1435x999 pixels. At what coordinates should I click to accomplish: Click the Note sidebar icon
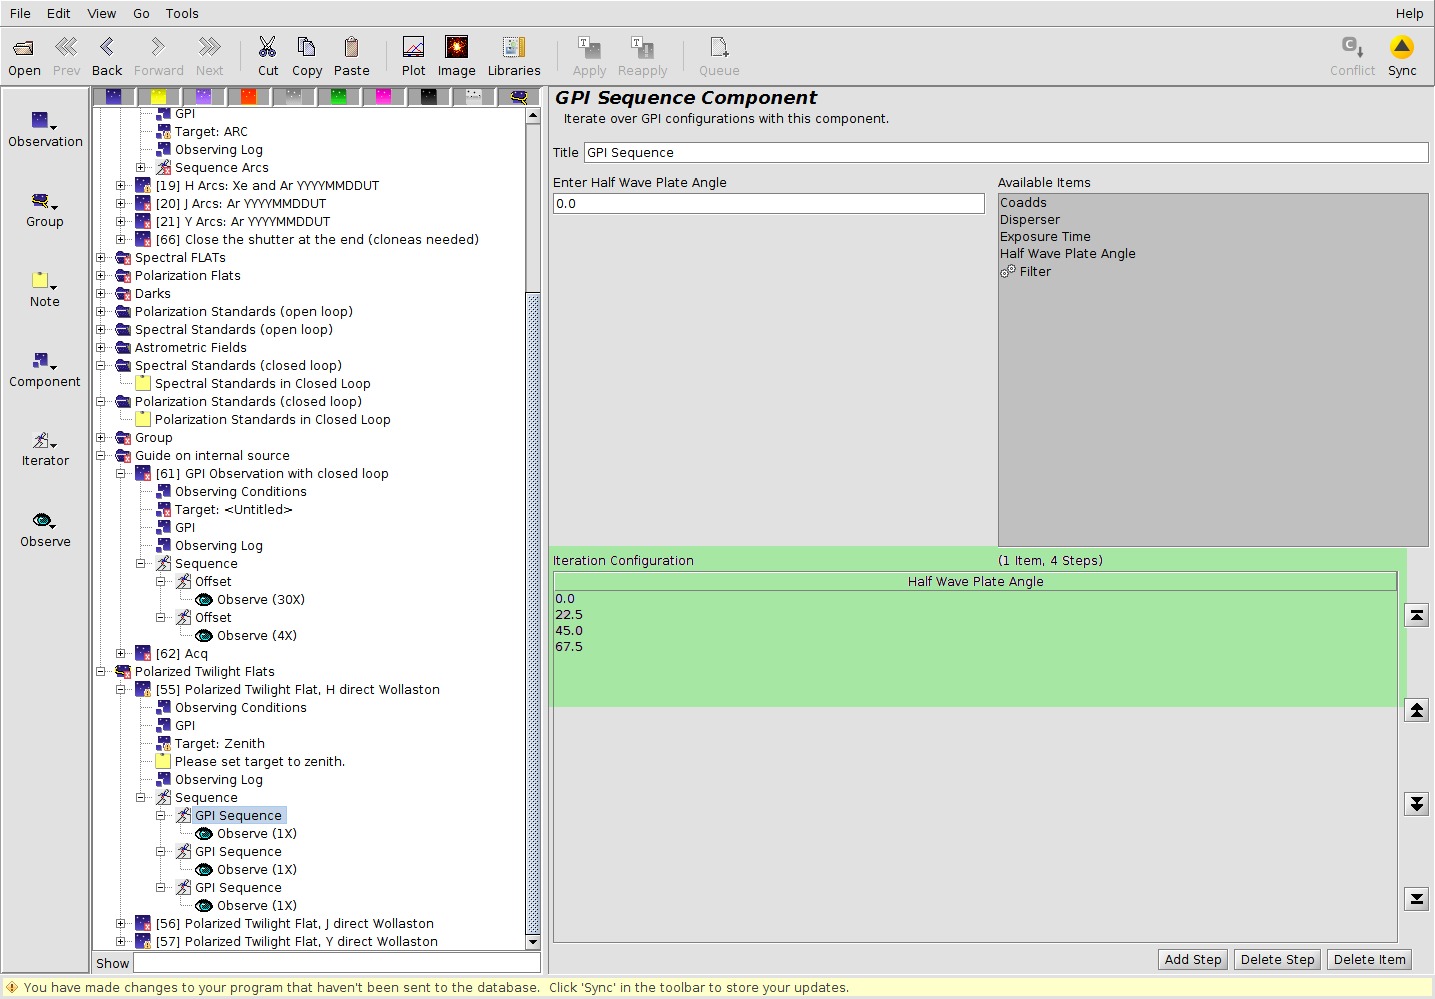(45, 281)
